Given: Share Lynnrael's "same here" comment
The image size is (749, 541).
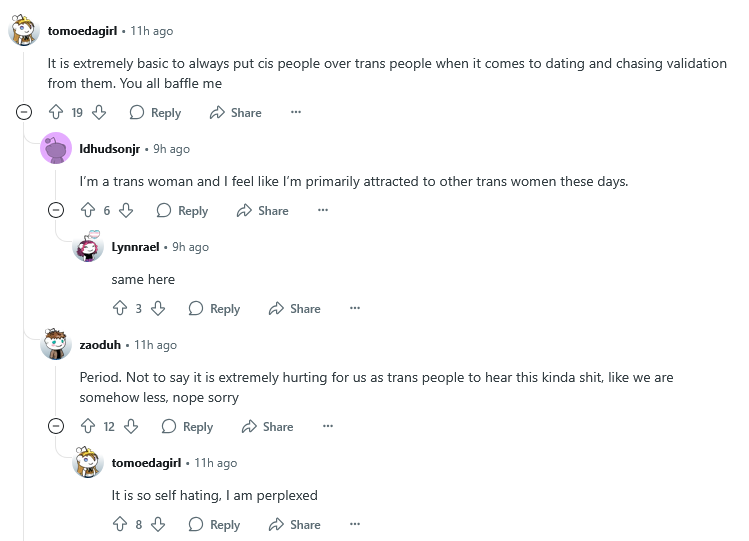Looking at the screenshot, I should coord(294,309).
